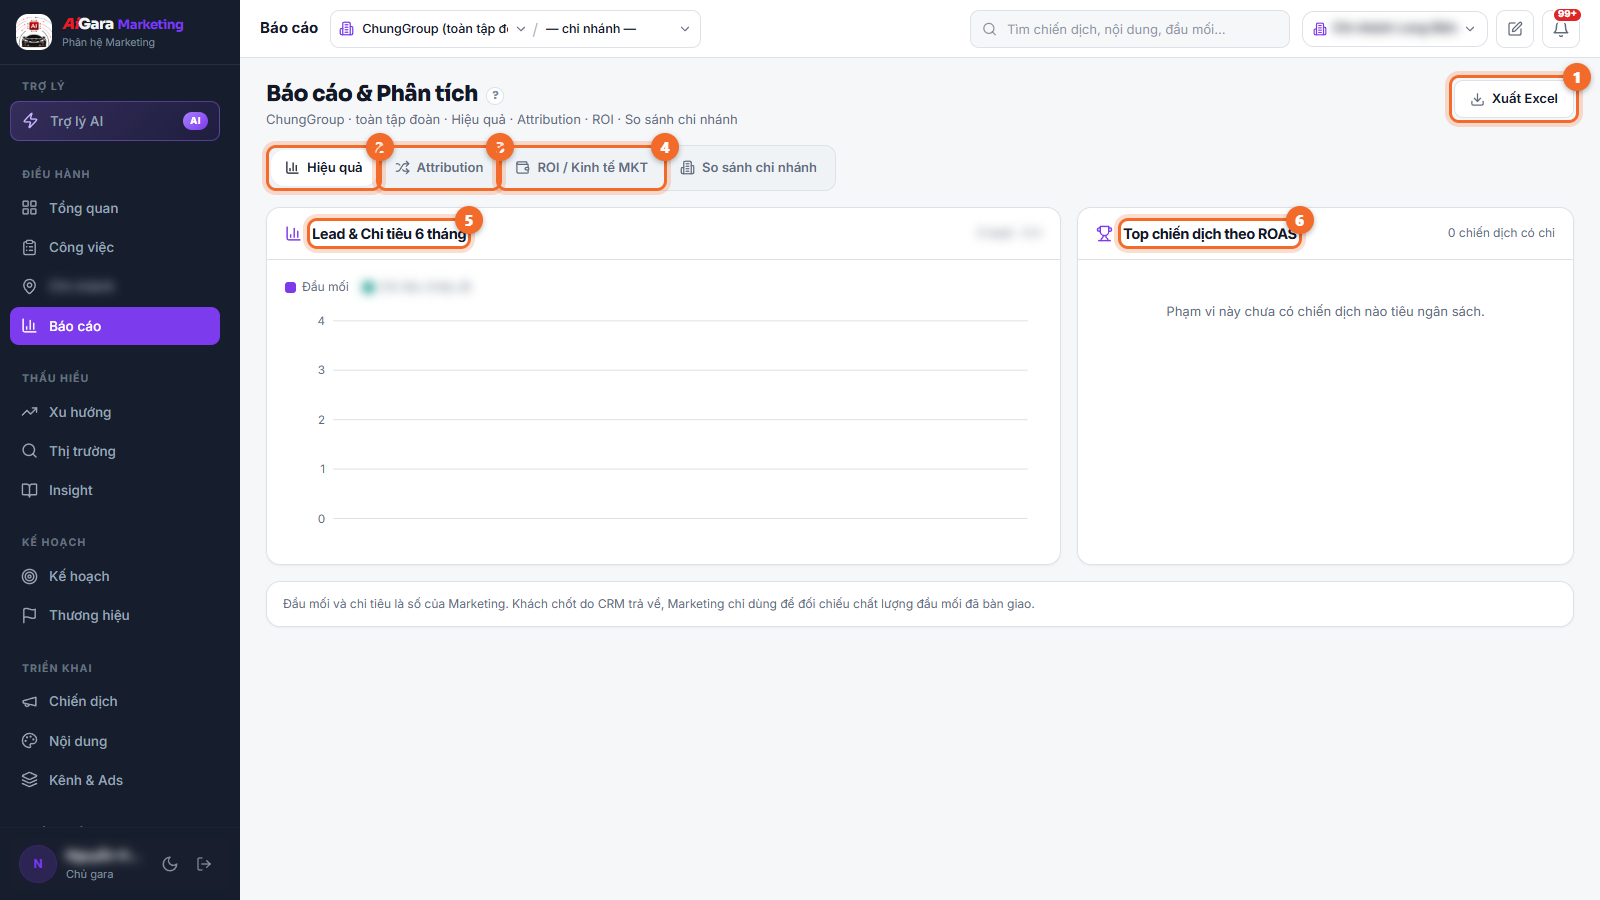Open the notifications bell
The image size is (1600, 900).
coord(1561,29)
